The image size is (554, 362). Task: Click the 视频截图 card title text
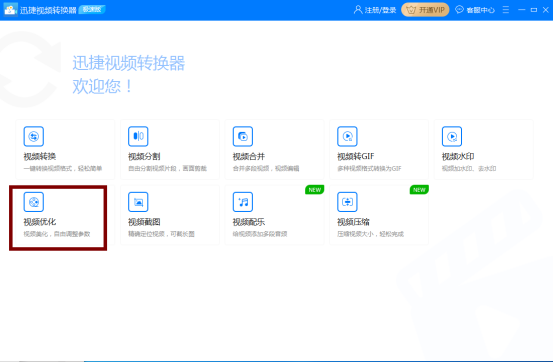click(x=144, y=222)
